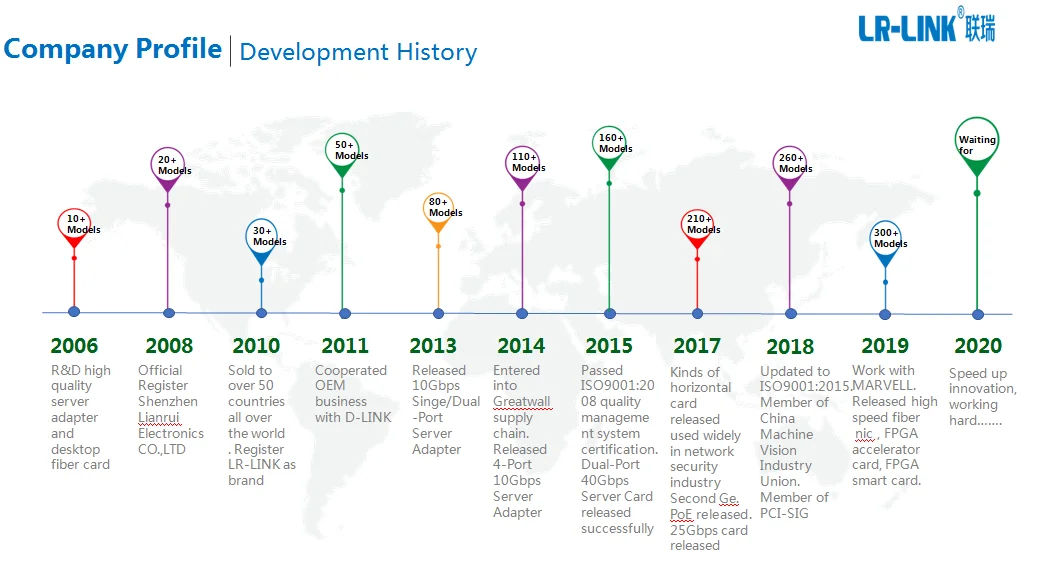Select the 2019 year label
This screenshot has height=580, width=1043.
(x=885, y=346)
